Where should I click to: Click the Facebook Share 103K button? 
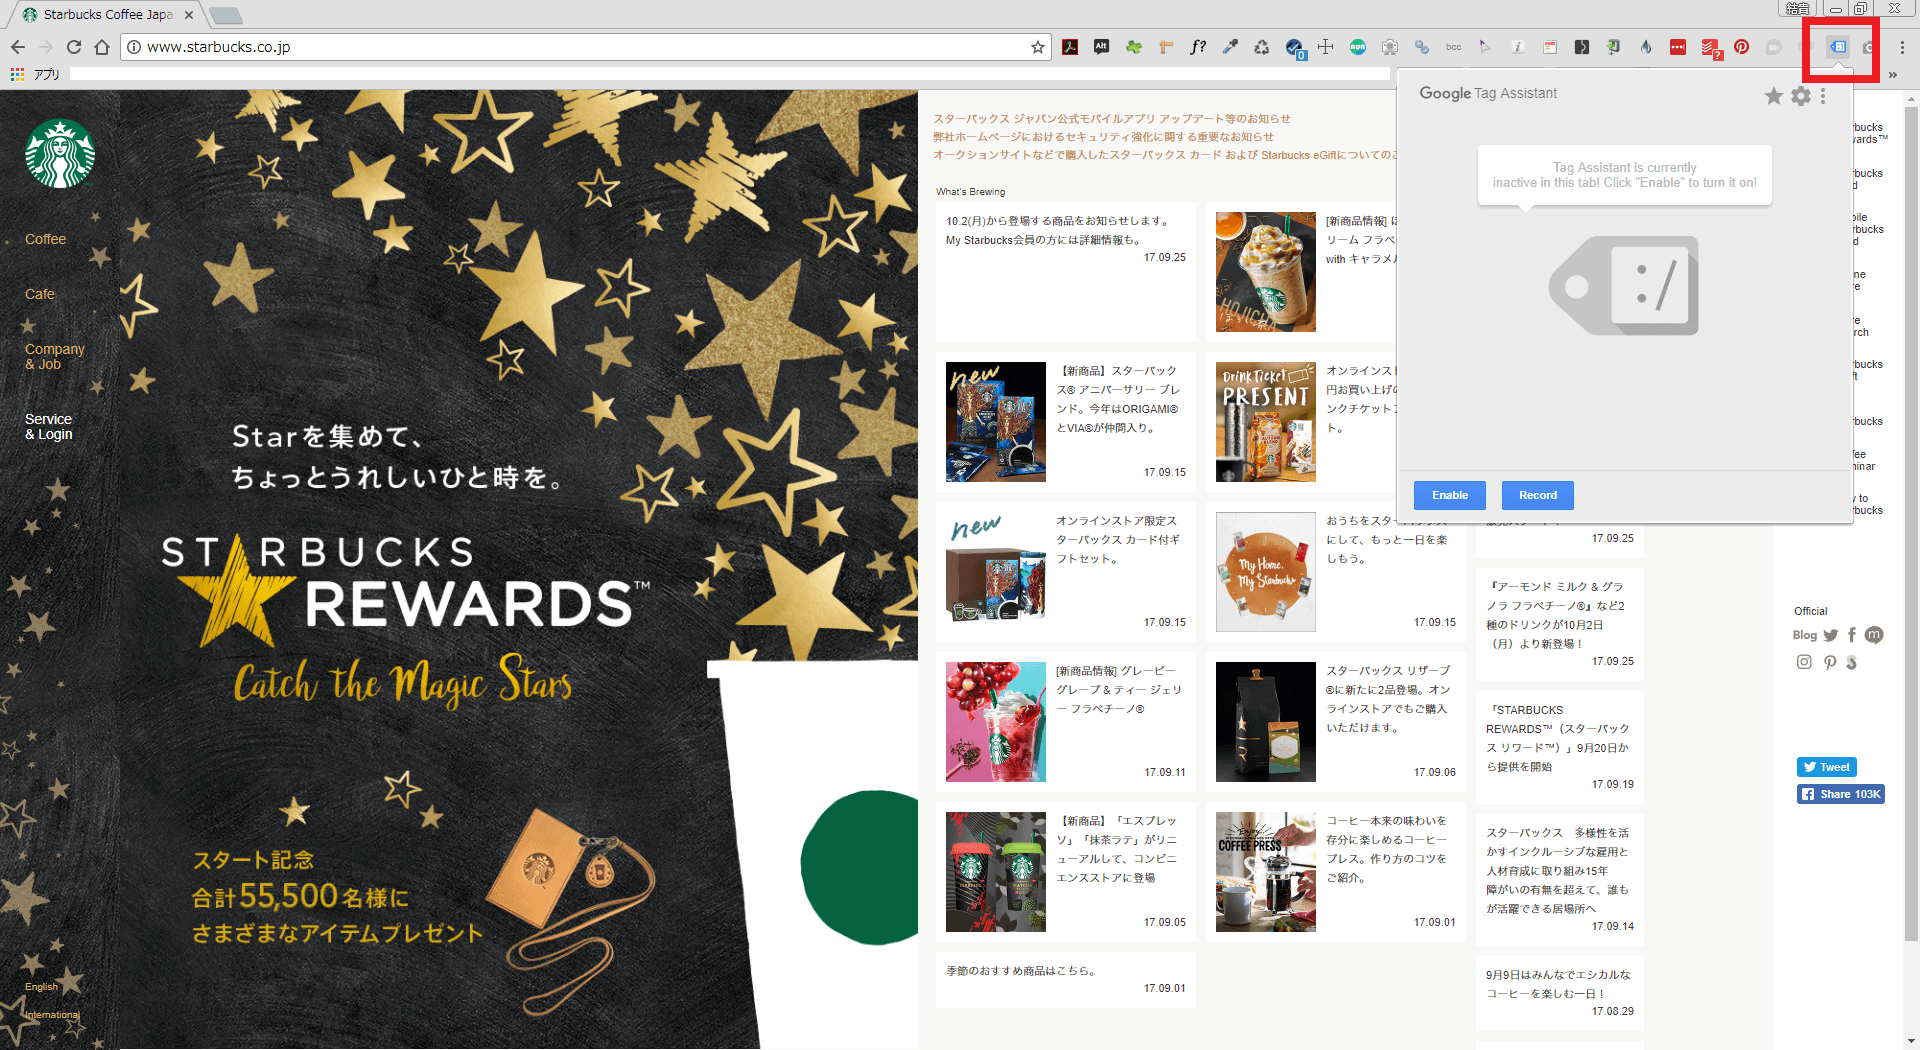click(x=1841, y=794)
